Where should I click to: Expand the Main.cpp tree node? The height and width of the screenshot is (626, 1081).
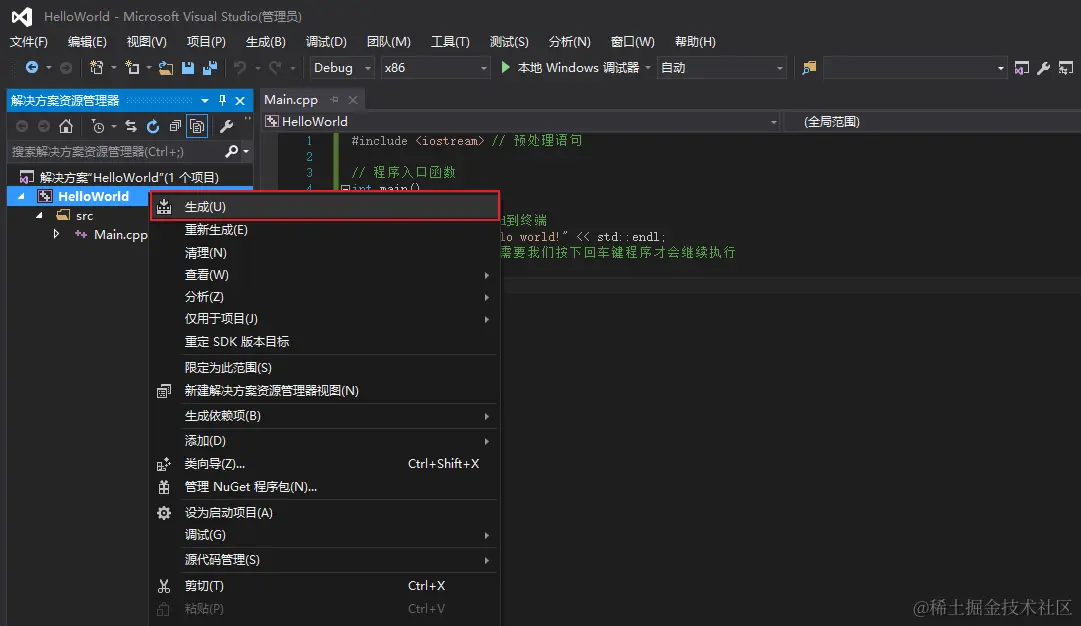tap(57, 234)
